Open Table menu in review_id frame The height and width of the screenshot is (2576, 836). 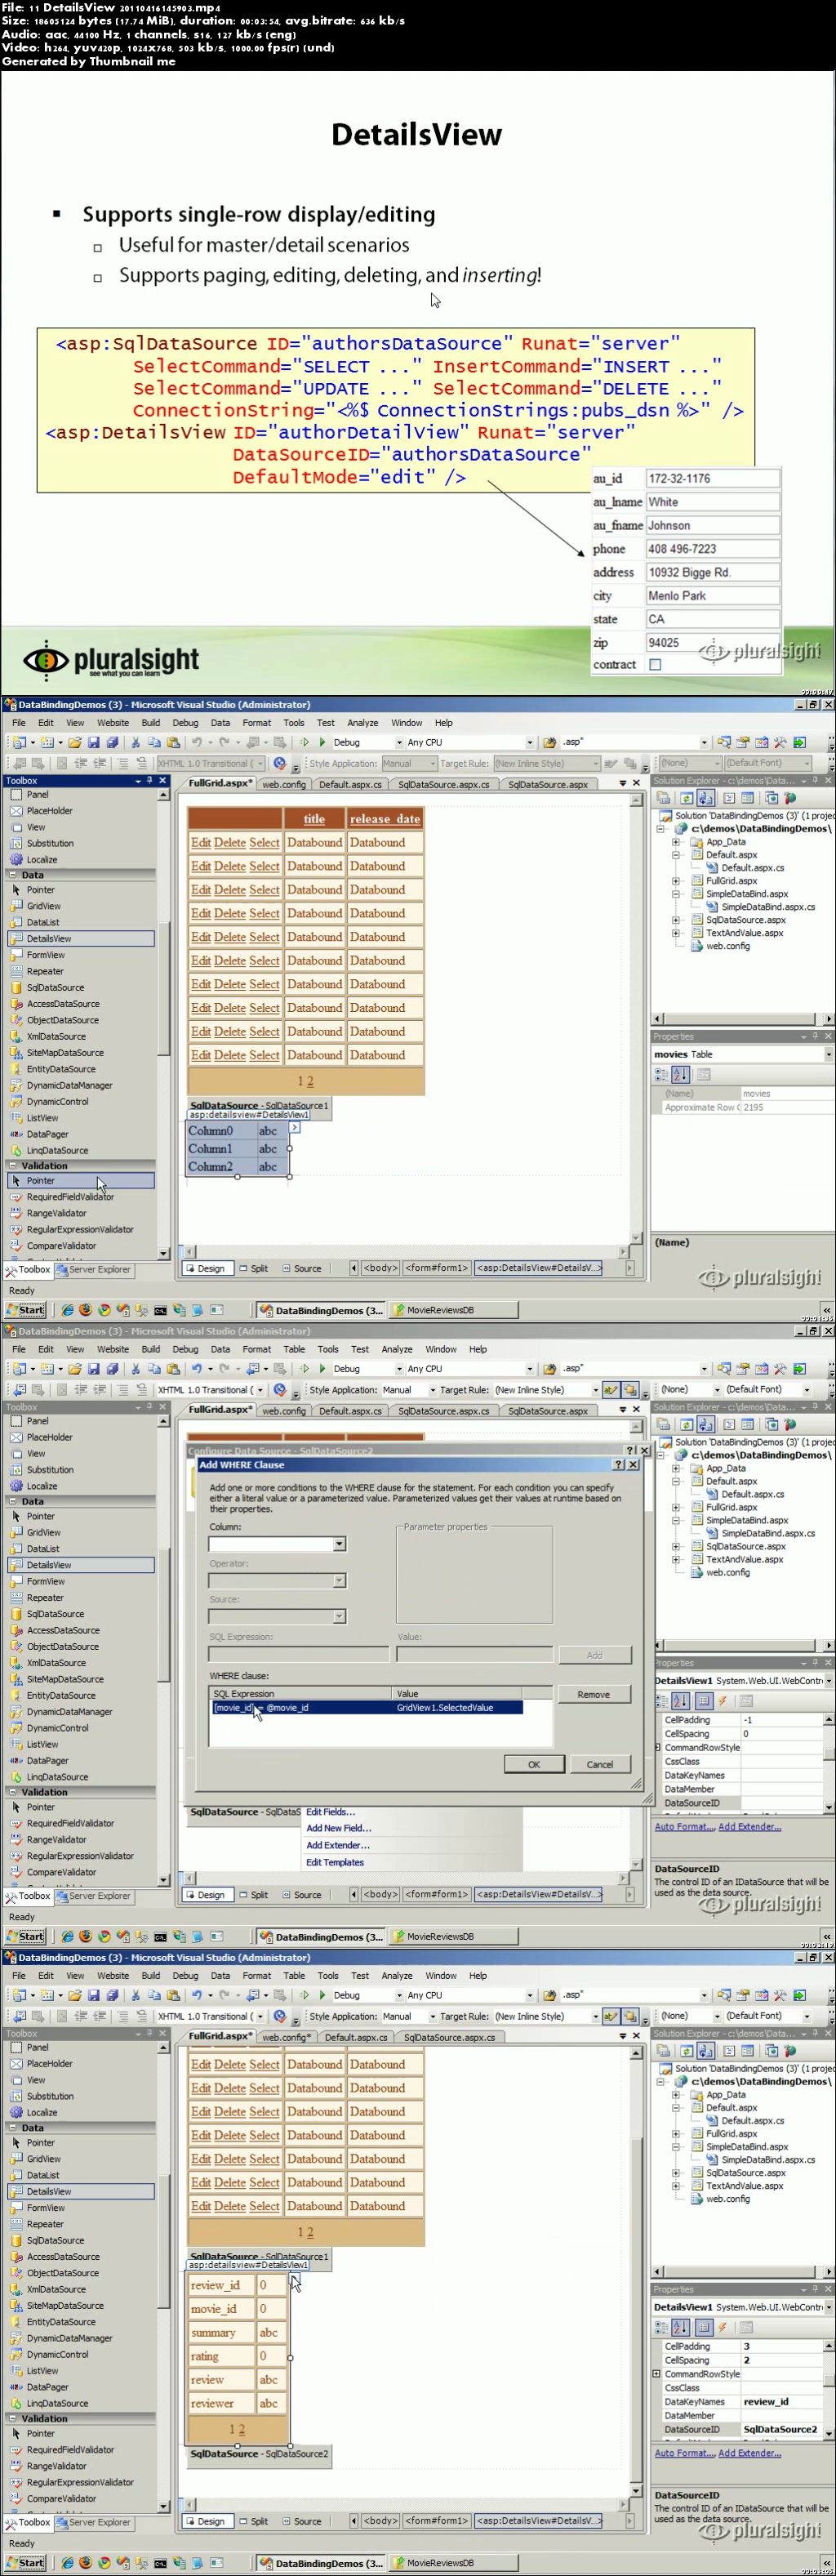pyautogui.click(x=294, y=1975)
